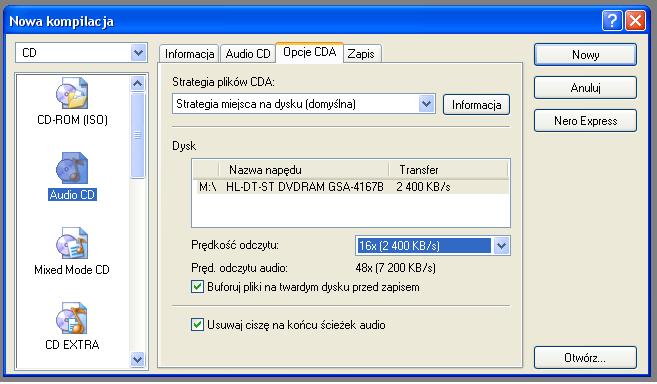This screenshot has height=384, width=657.
Task: Click the 2 400 KB/s transfer value
Action: point(423,187)
